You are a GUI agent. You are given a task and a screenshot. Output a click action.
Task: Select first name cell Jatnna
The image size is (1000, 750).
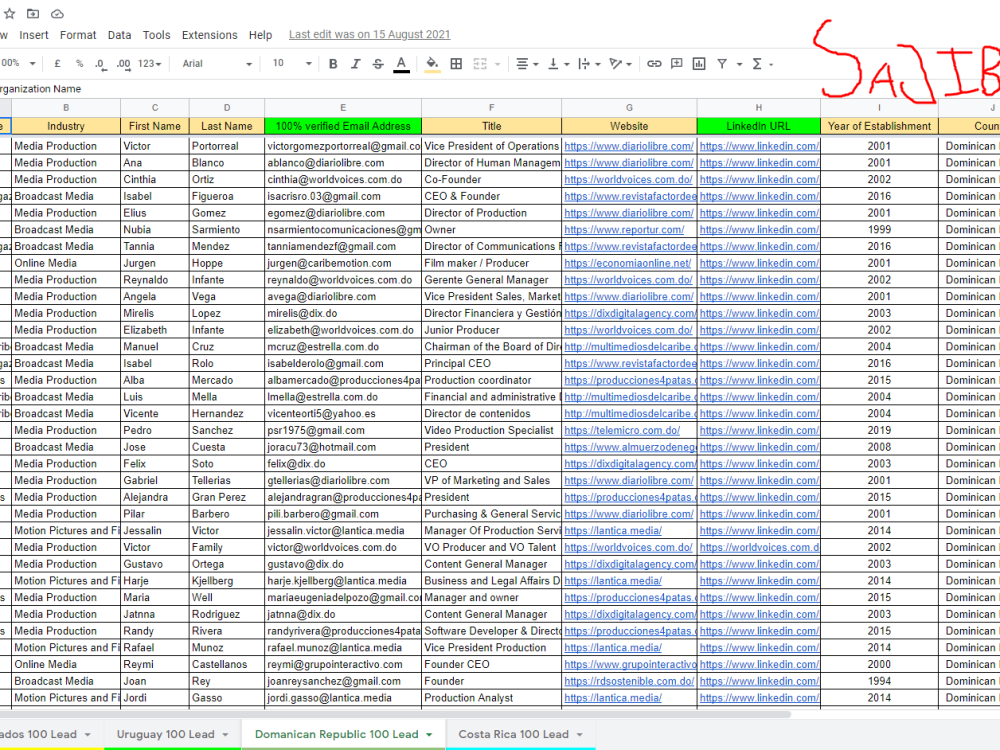click(154, 614)
